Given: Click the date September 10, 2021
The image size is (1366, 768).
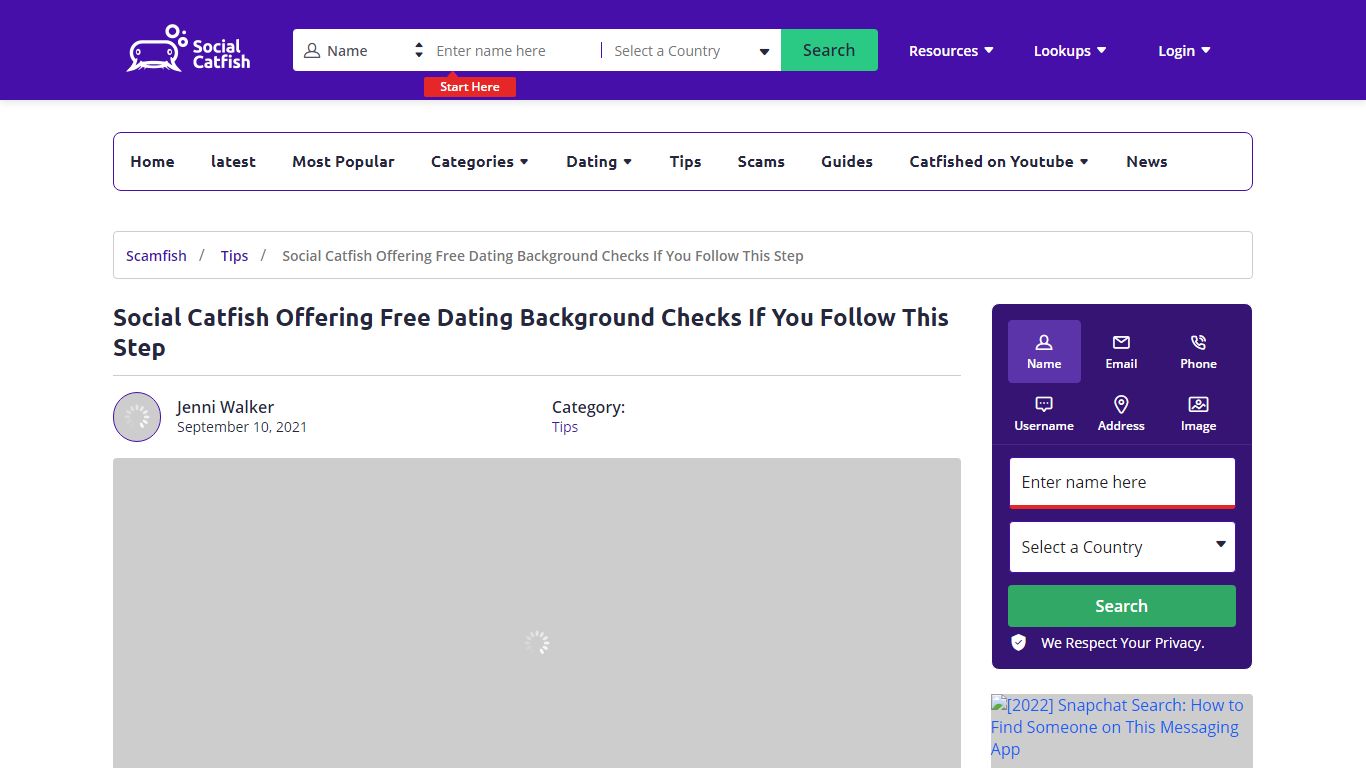Looking at the screenshot, I should click(x=242, y=427).
